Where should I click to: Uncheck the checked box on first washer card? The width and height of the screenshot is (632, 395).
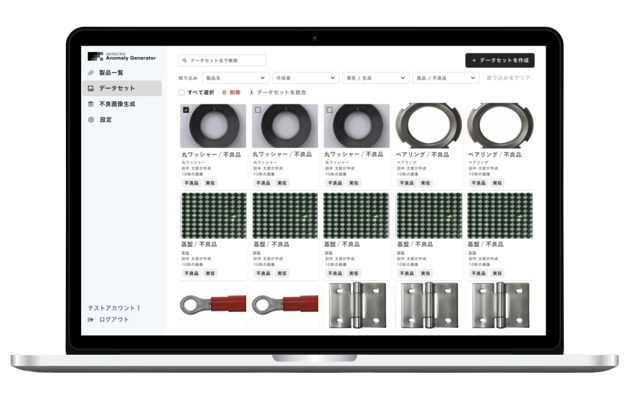coord(186,110)
